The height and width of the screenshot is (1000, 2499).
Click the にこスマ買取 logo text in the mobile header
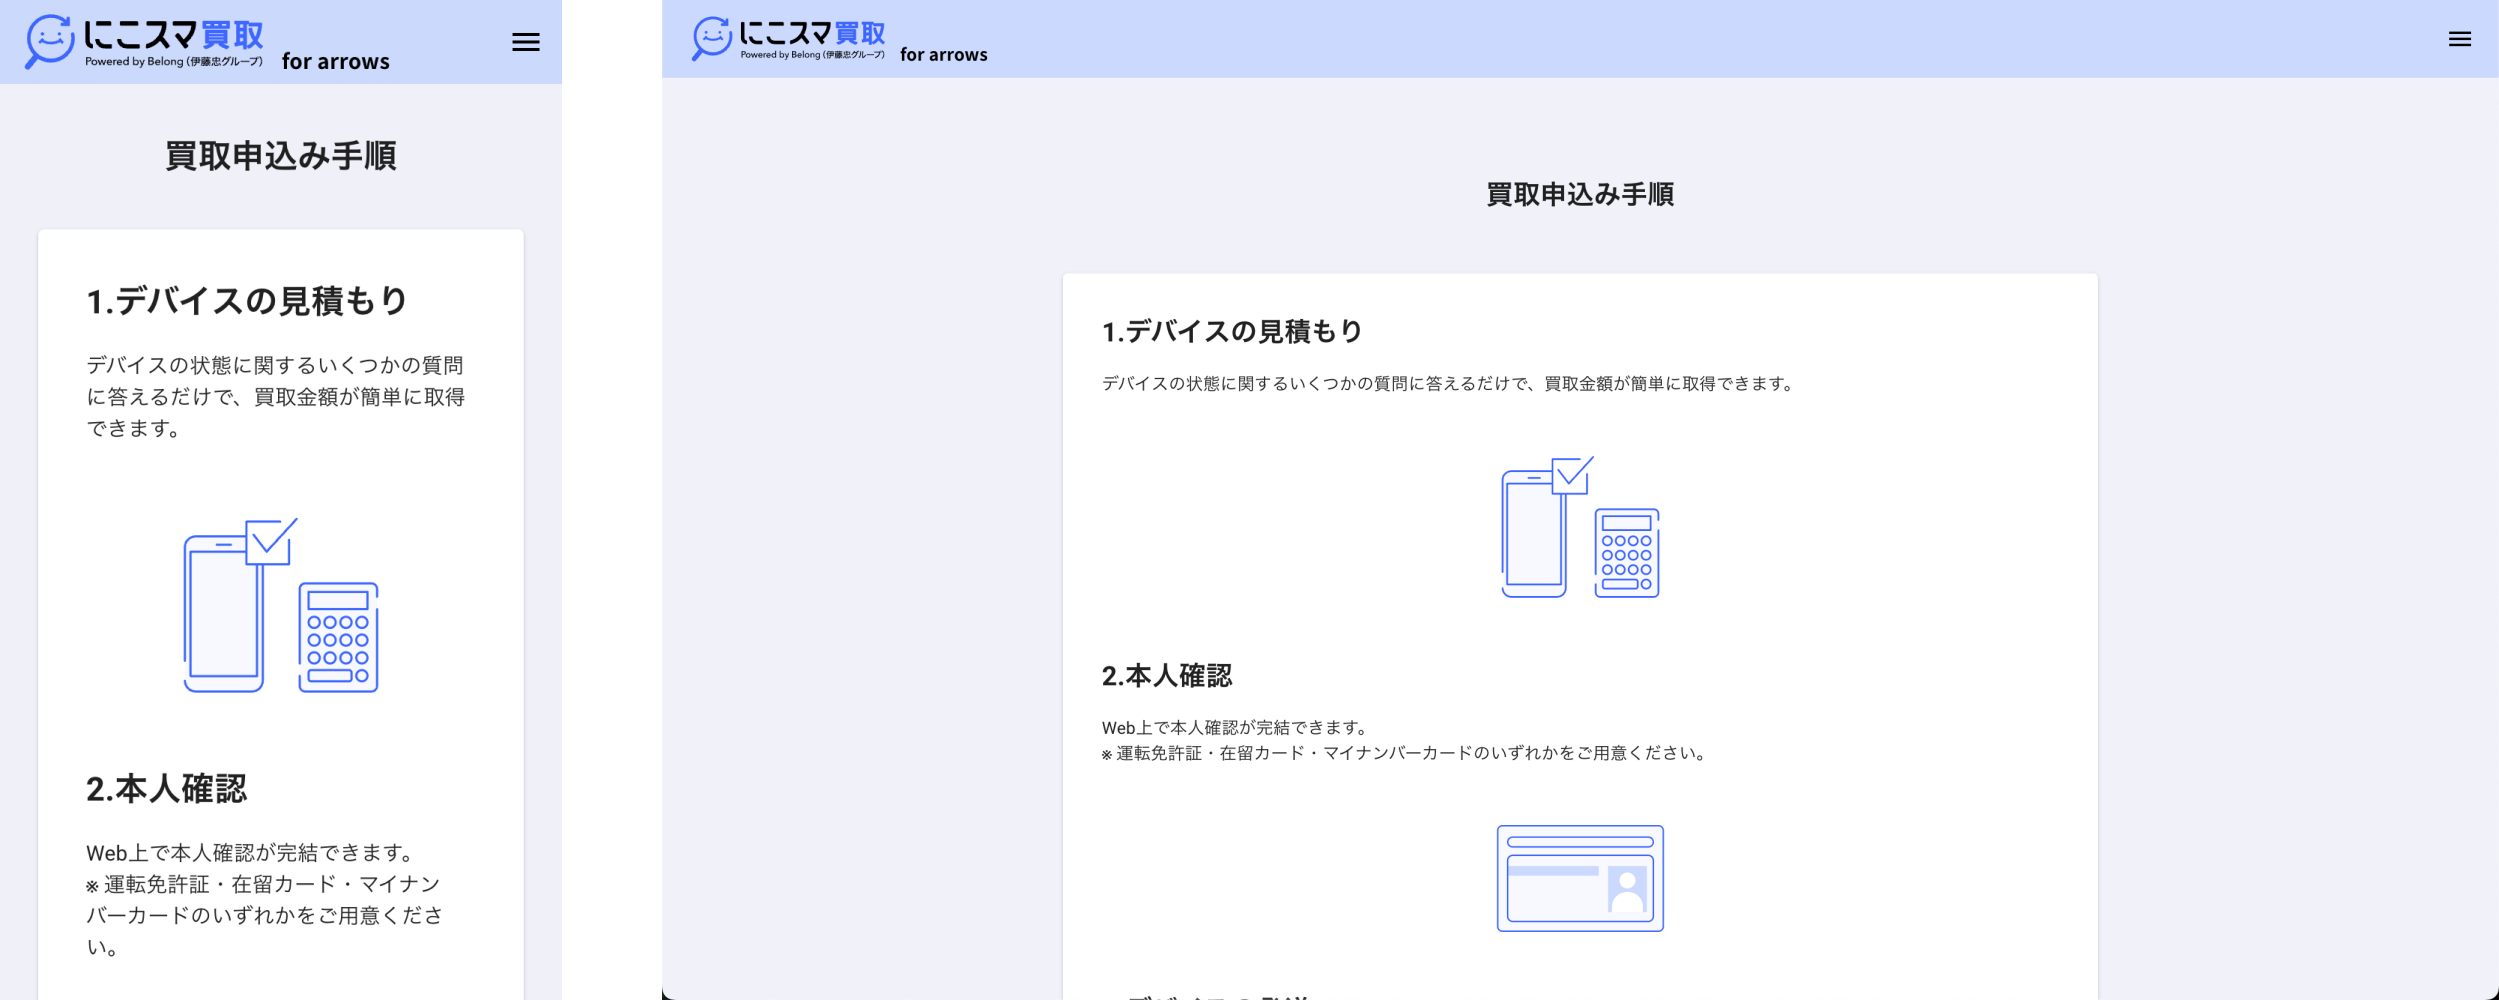[x=173, y=35]
